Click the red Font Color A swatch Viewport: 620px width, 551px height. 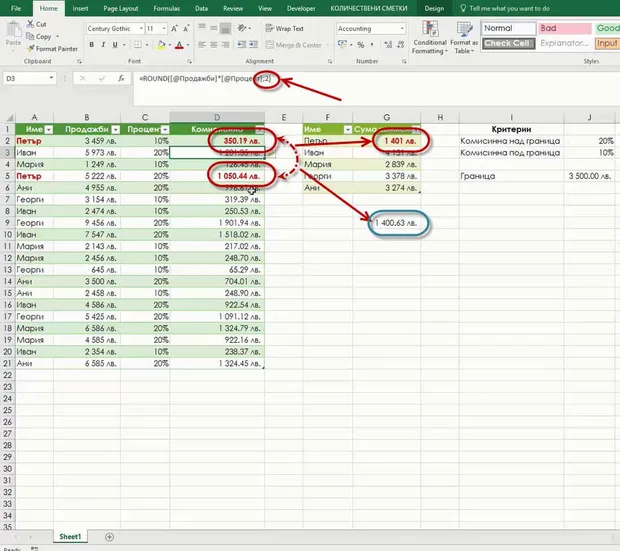click(x=179, y=45)
